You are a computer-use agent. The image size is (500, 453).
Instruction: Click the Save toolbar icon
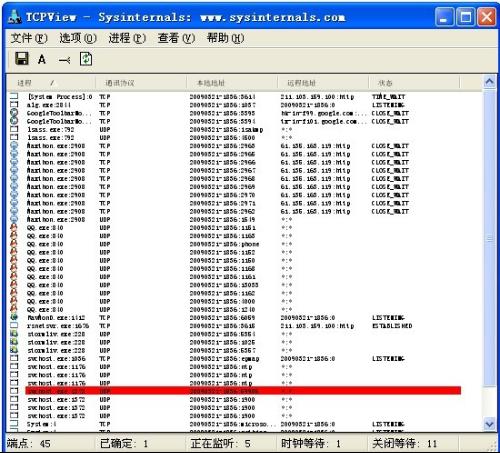tap(22, 59)
